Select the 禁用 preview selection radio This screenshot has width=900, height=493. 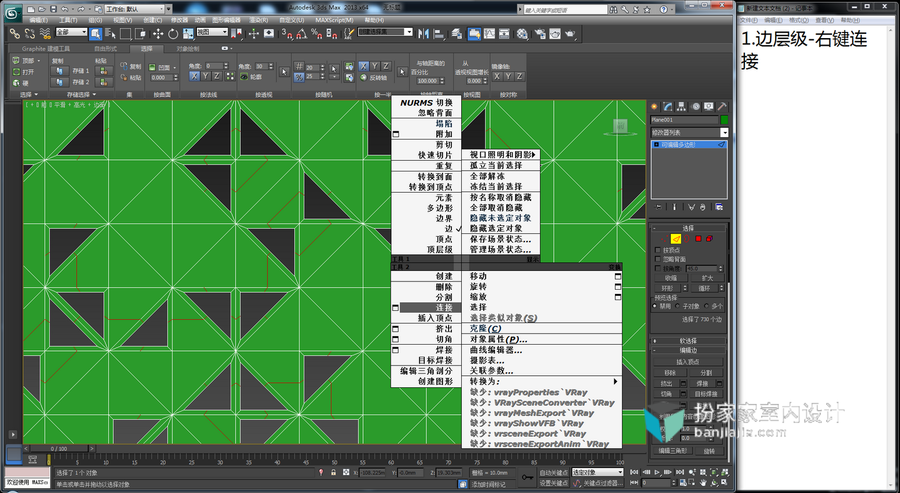[x=655, y=306]
